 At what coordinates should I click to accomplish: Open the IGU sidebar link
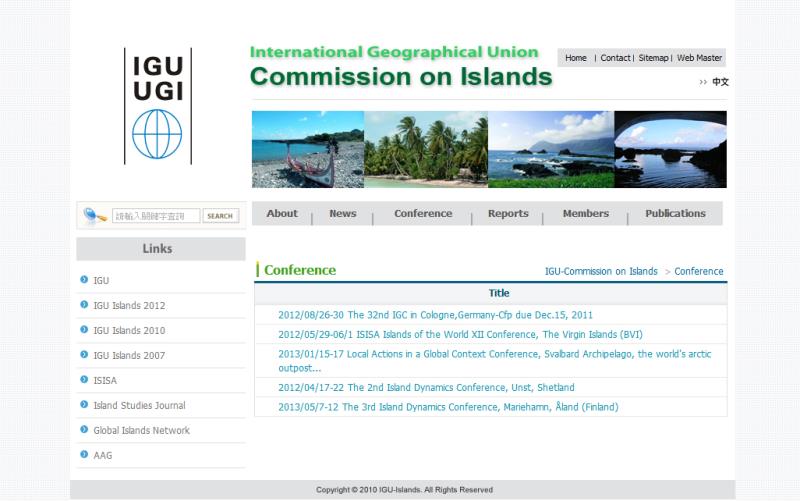101,280
